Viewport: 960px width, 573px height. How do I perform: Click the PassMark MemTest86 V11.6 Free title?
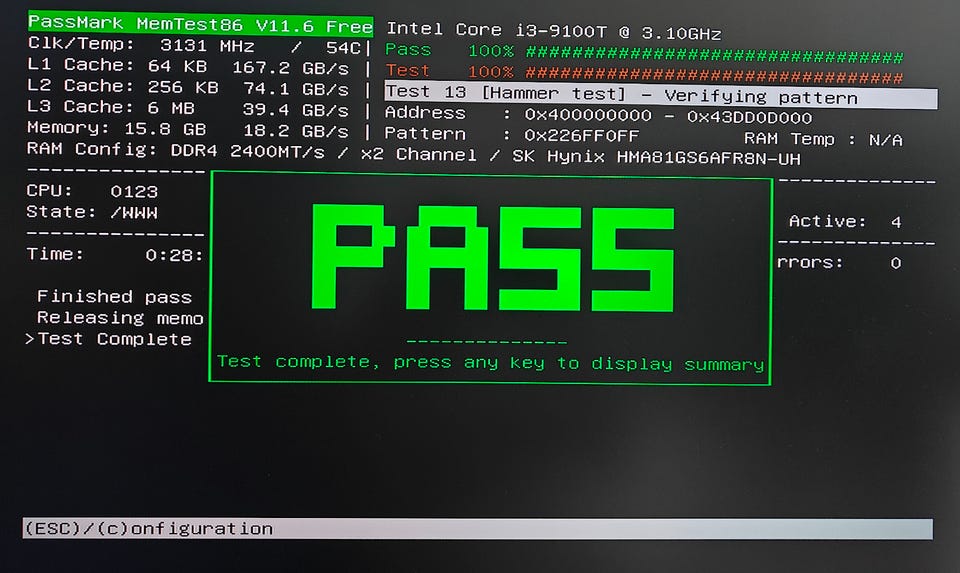pyautogui.click(x=200, y=24)
